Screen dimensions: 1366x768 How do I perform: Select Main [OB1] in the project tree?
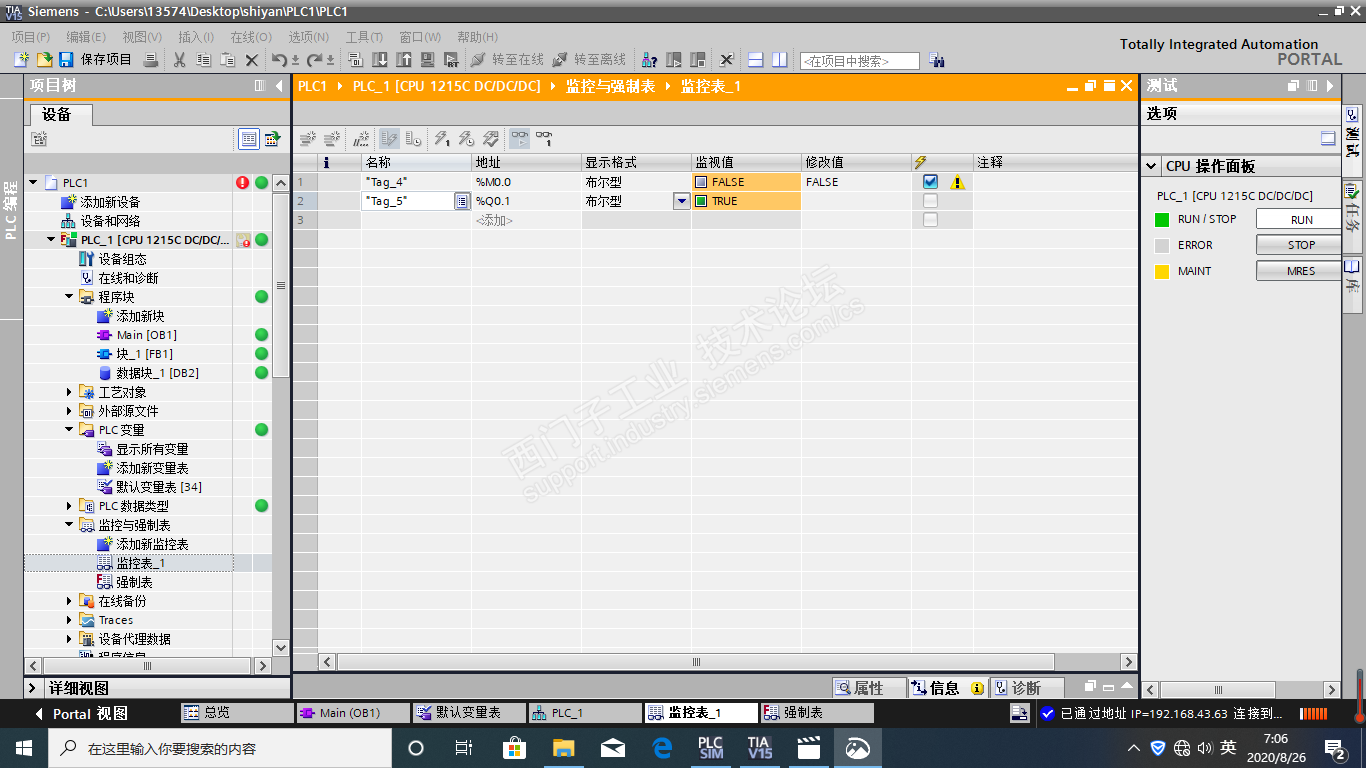[x=146, y=335]
